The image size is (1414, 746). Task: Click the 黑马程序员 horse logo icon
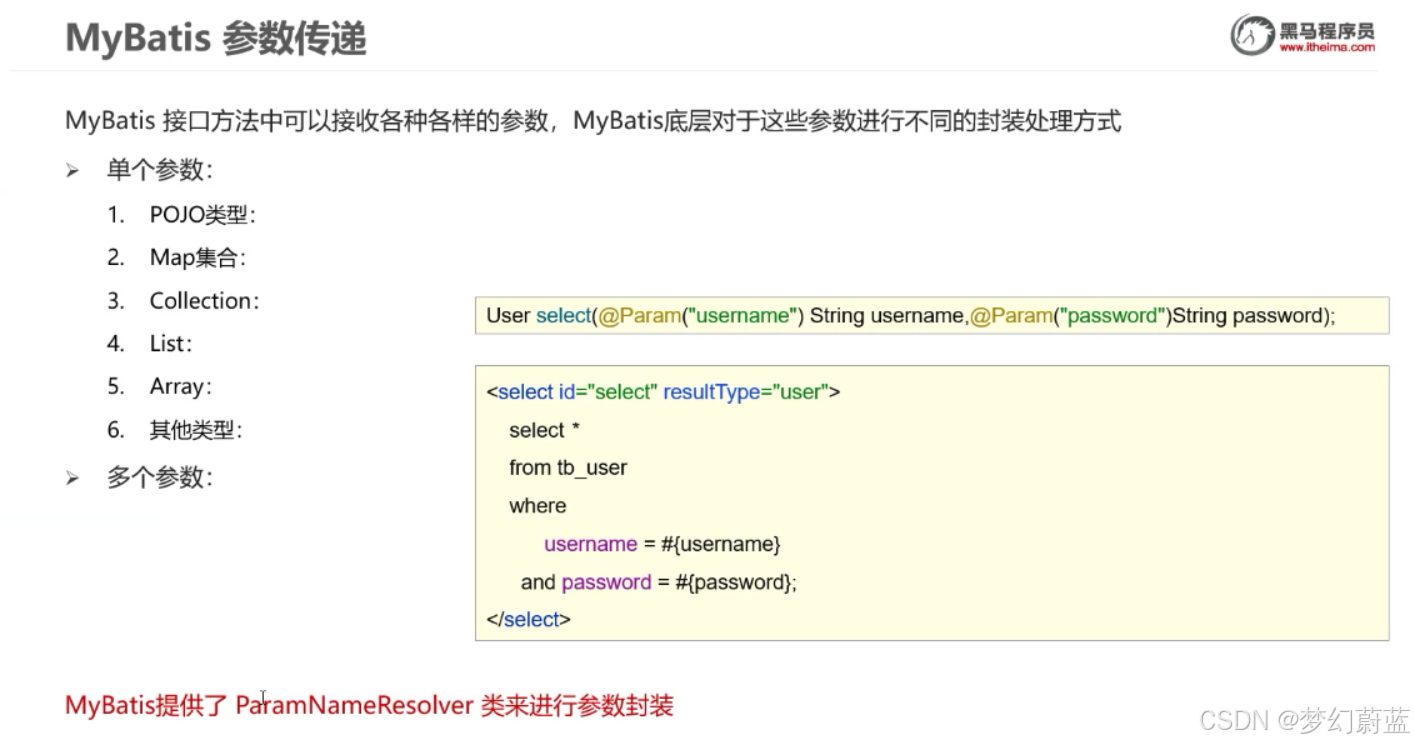pos(1252,36)
